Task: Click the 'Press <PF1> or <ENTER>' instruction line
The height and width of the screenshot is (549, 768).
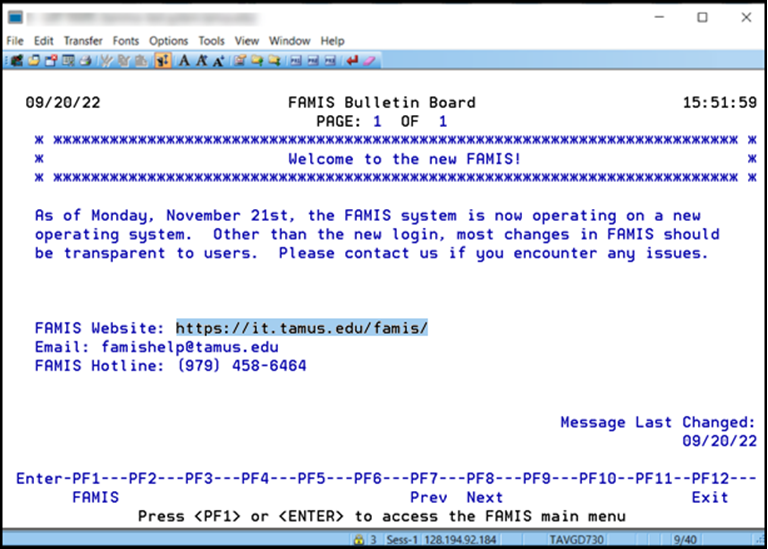Action: (x=382, y=516)
